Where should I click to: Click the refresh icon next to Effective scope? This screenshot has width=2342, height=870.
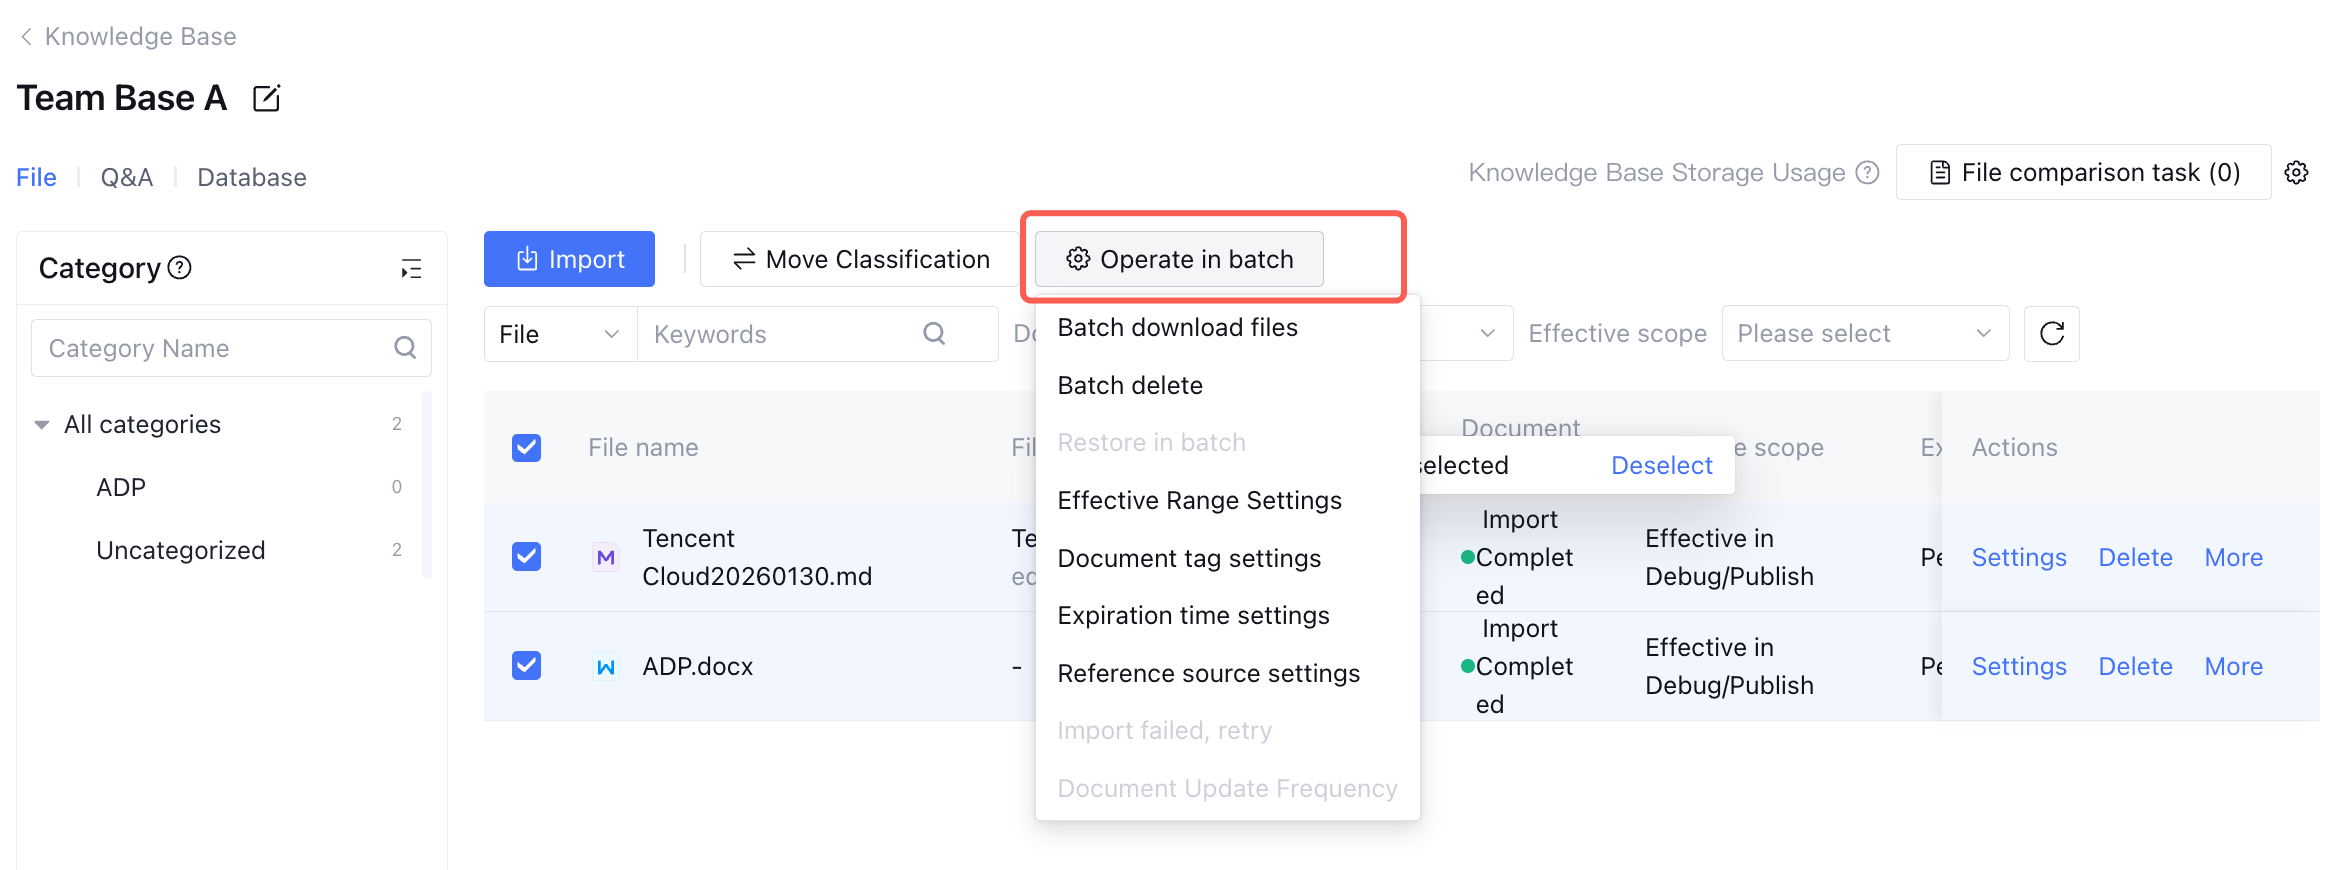(x=2051, y=334)
